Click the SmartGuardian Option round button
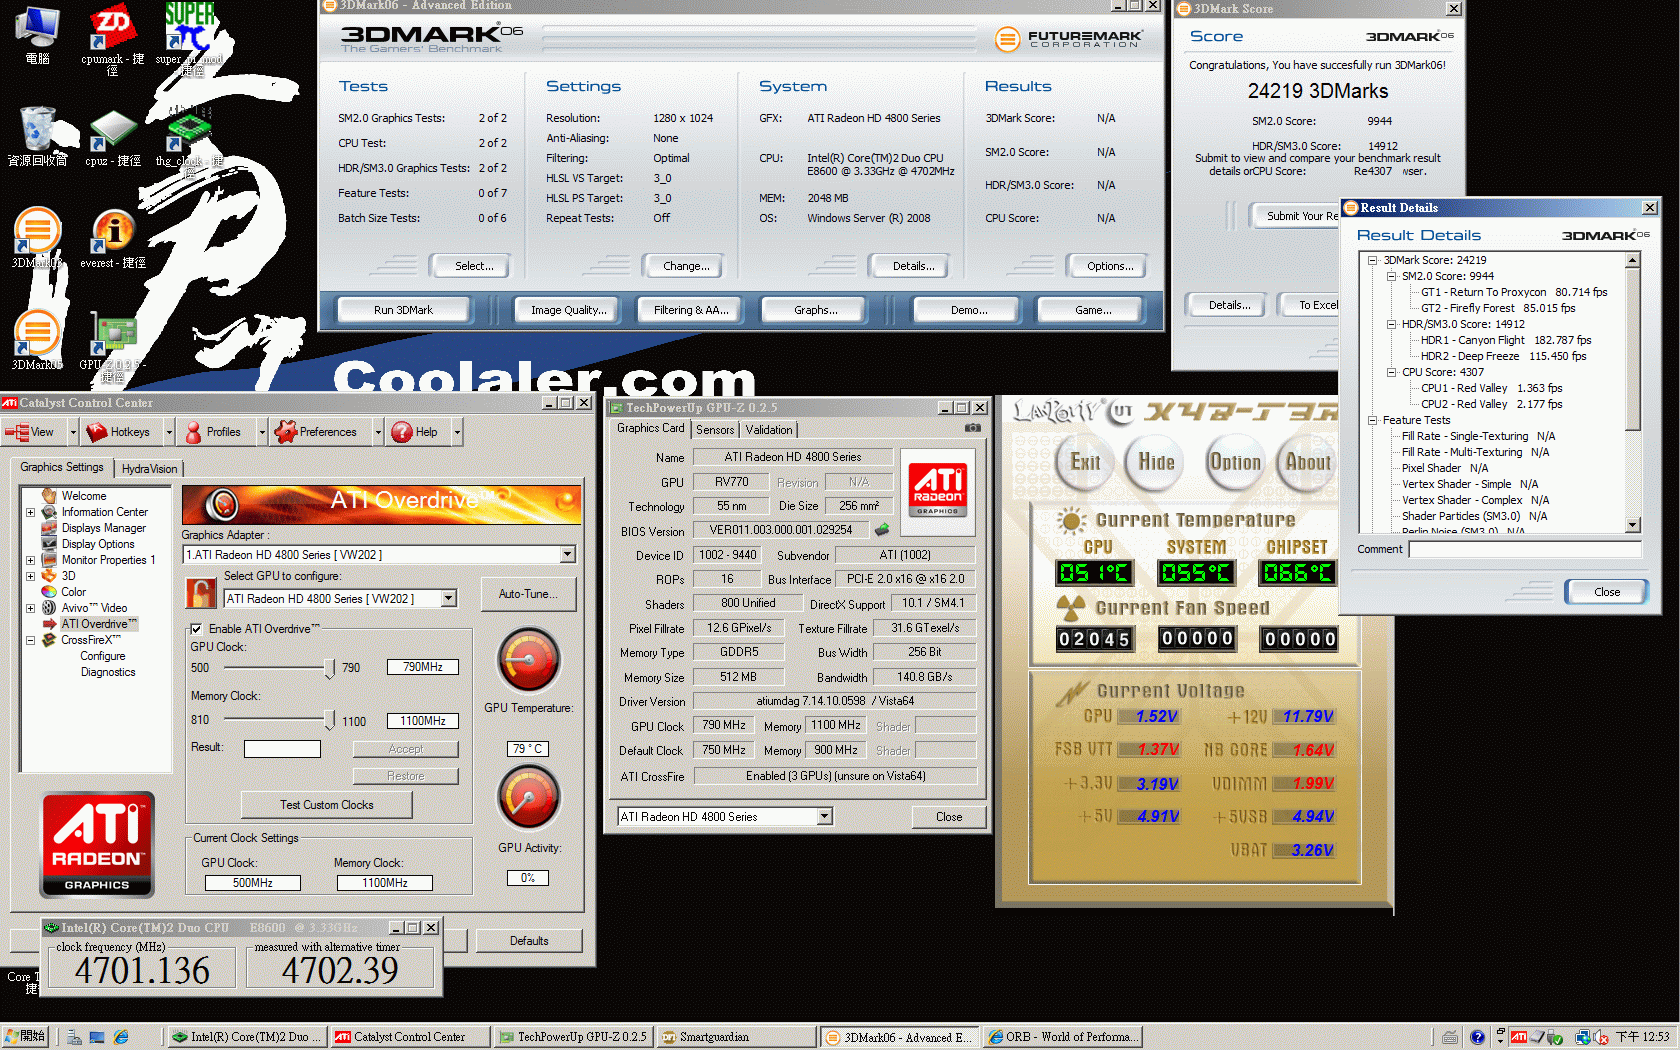The width and height of the screenshot is (1680, 1050). tap(1235, 462)
